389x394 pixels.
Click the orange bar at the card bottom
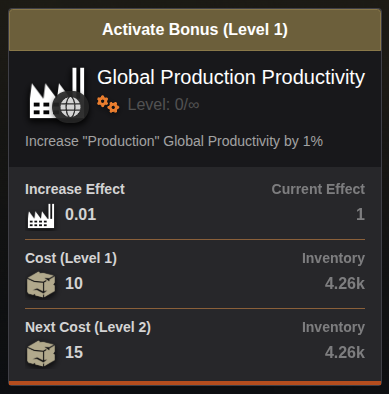(x=195, y=383)
